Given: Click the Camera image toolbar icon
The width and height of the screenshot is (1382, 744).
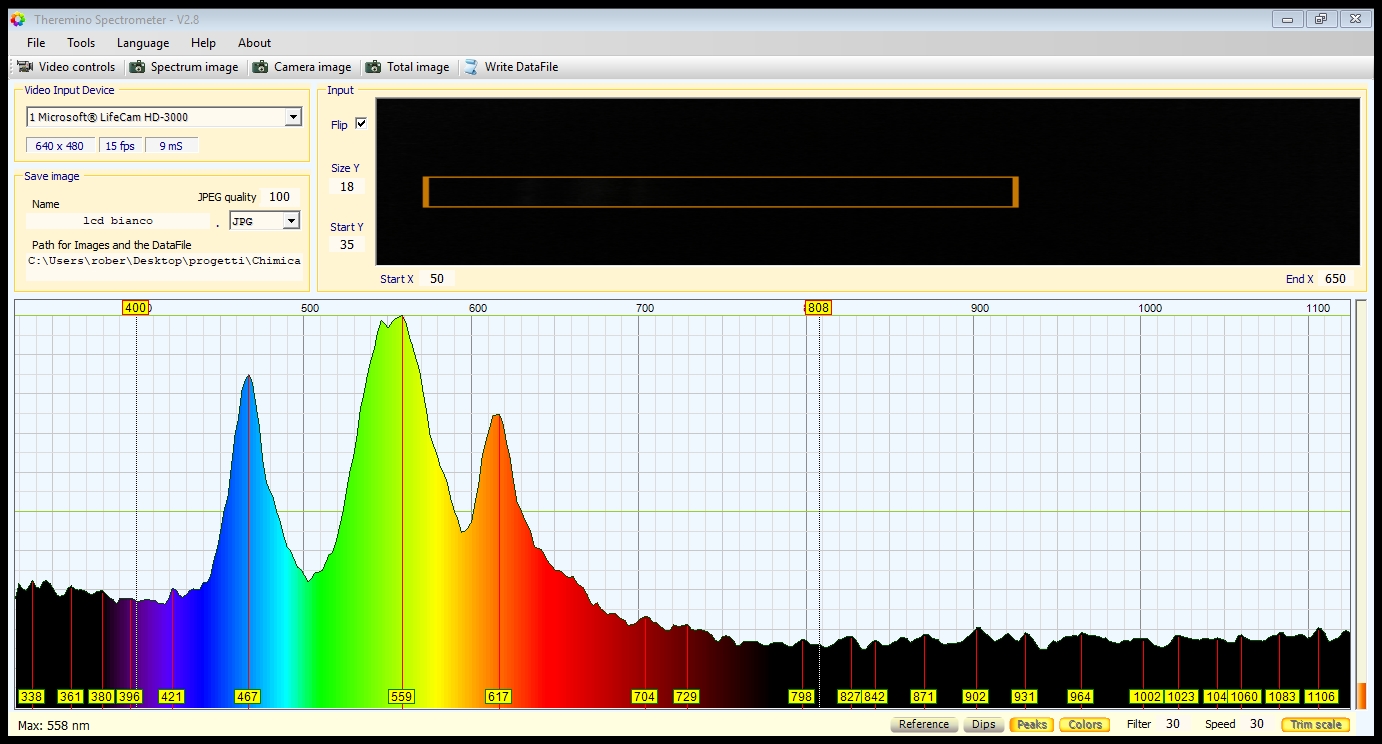Looking at the screenshot, I should click(260, 67).
